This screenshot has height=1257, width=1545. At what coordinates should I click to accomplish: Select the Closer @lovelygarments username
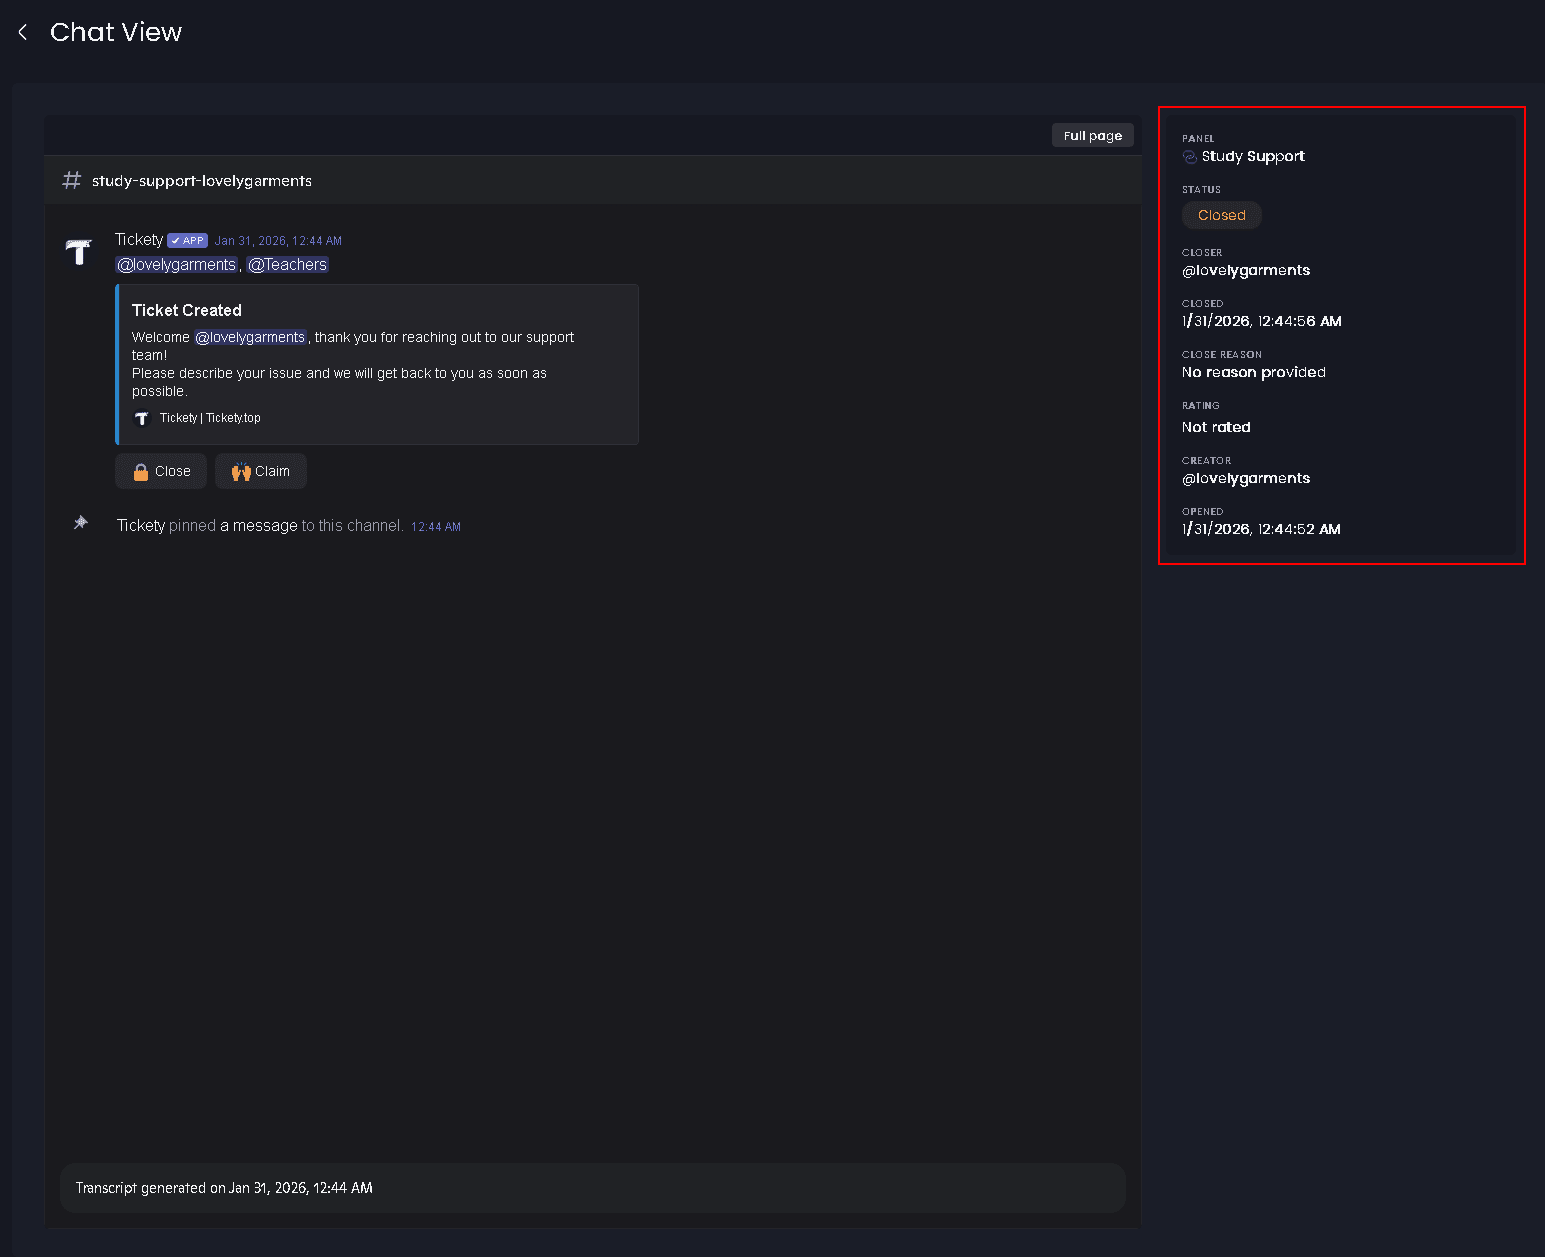click(1246, 271)
